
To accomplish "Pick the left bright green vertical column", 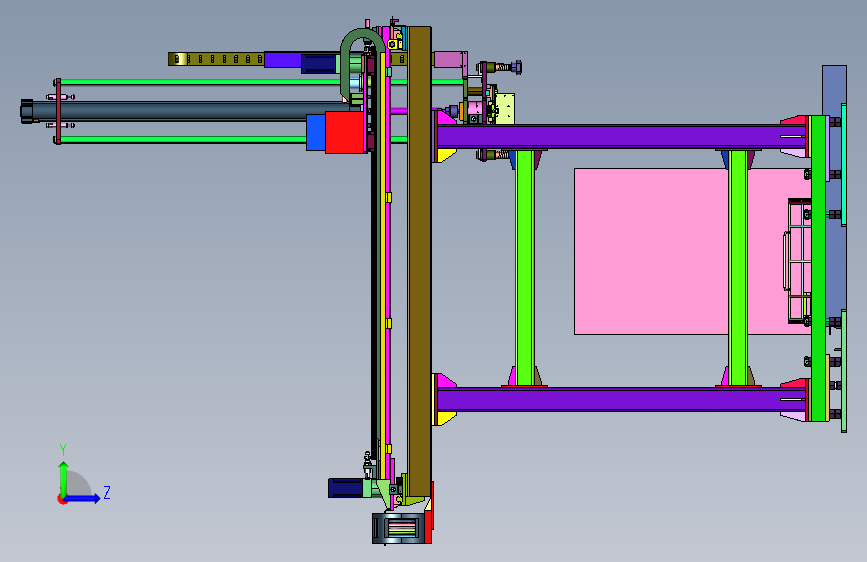I will pyautogui.click(x=525, y=268).
